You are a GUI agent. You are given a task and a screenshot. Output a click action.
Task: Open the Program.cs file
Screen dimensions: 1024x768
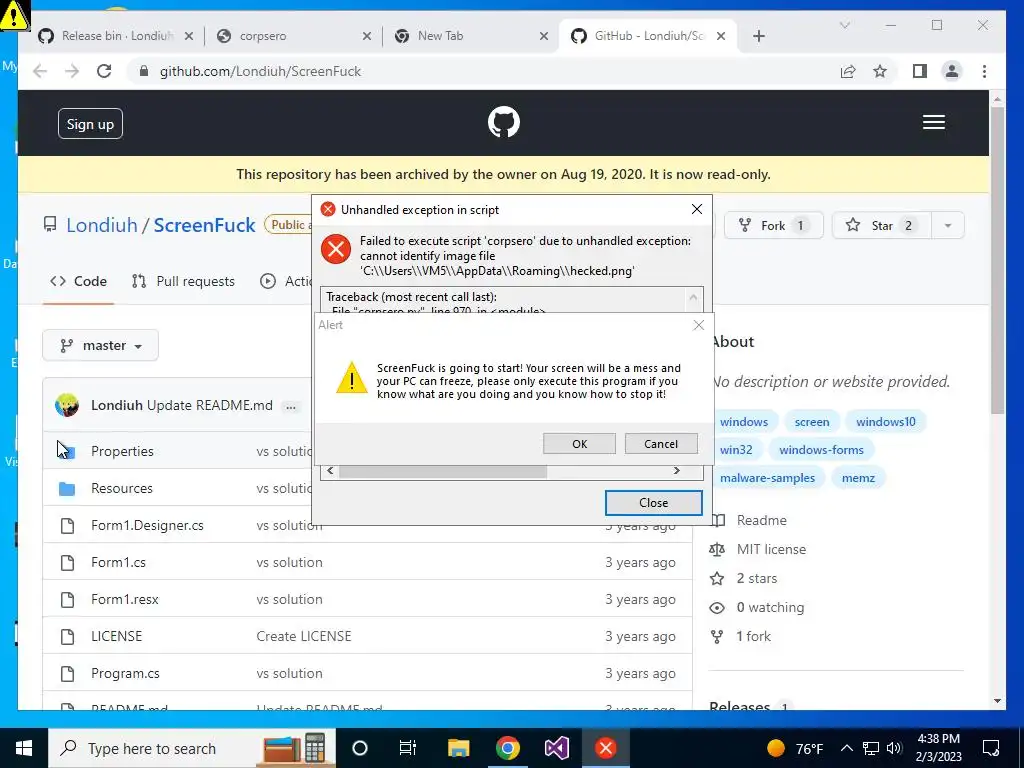point(125,673)
